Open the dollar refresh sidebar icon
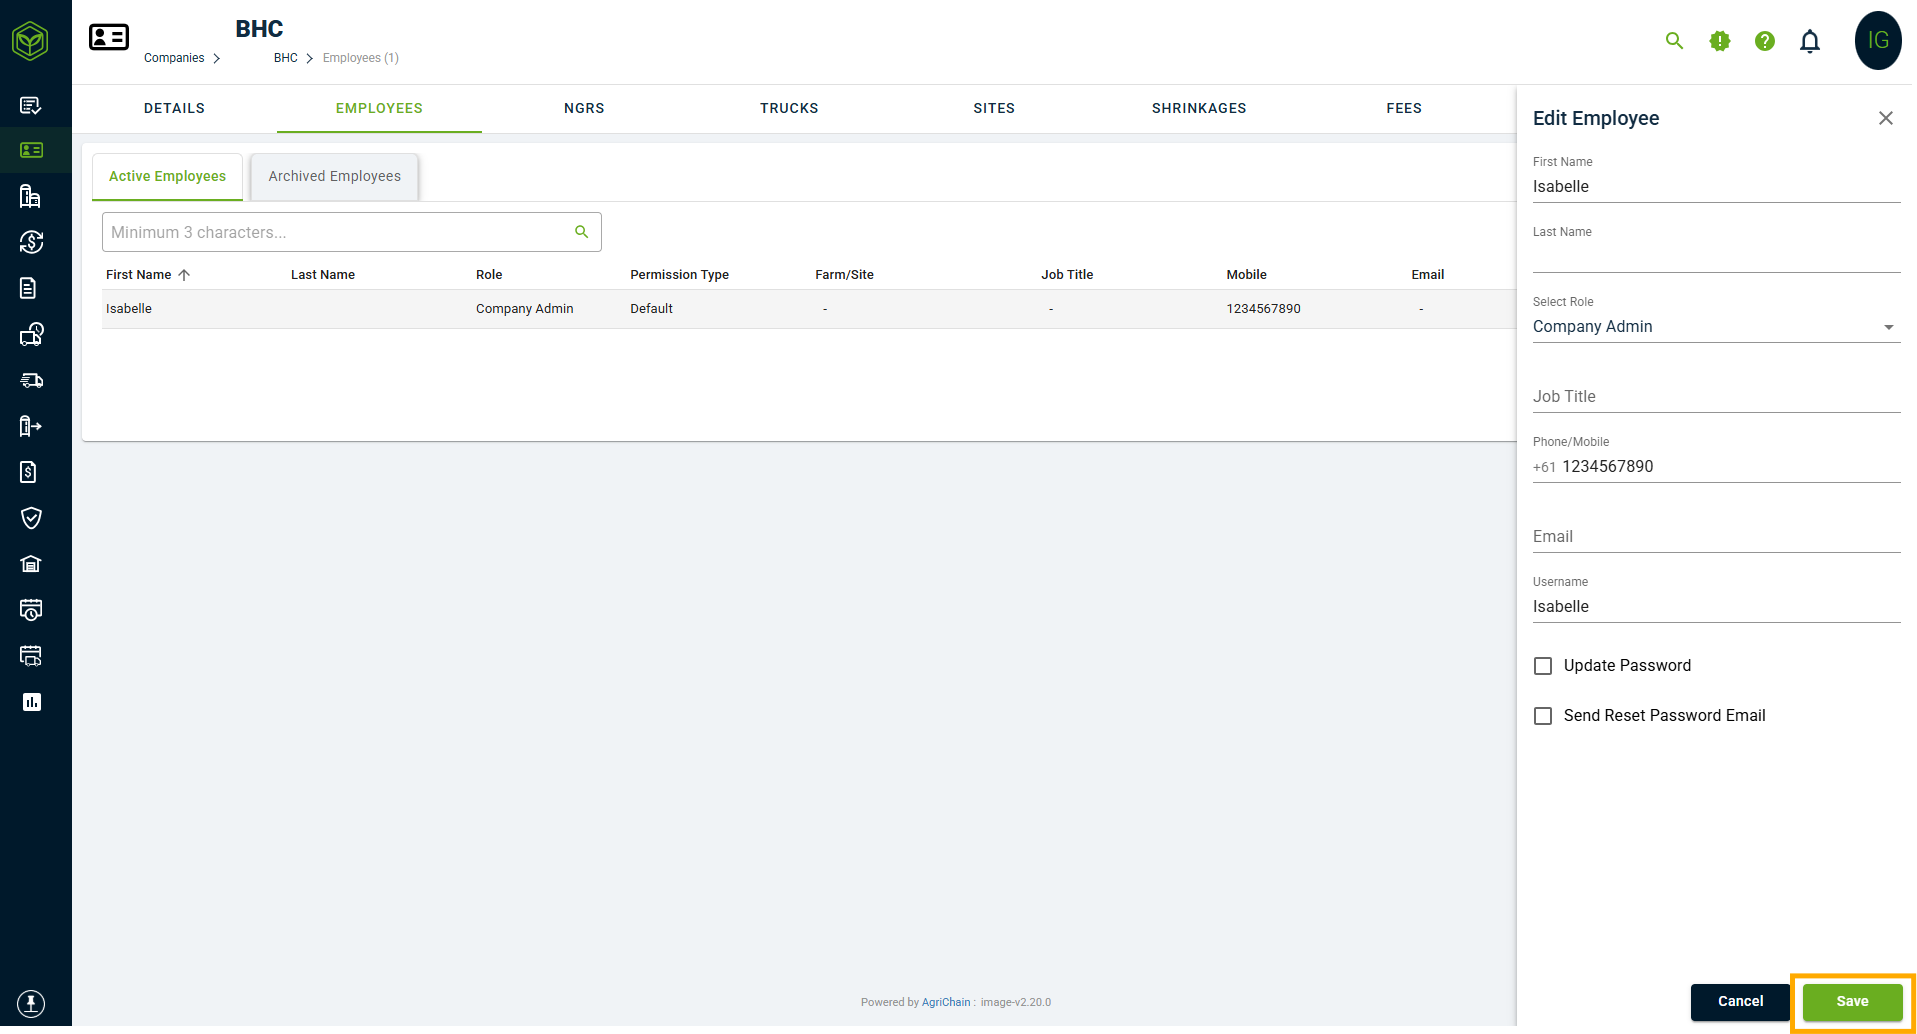 (31, 242)
